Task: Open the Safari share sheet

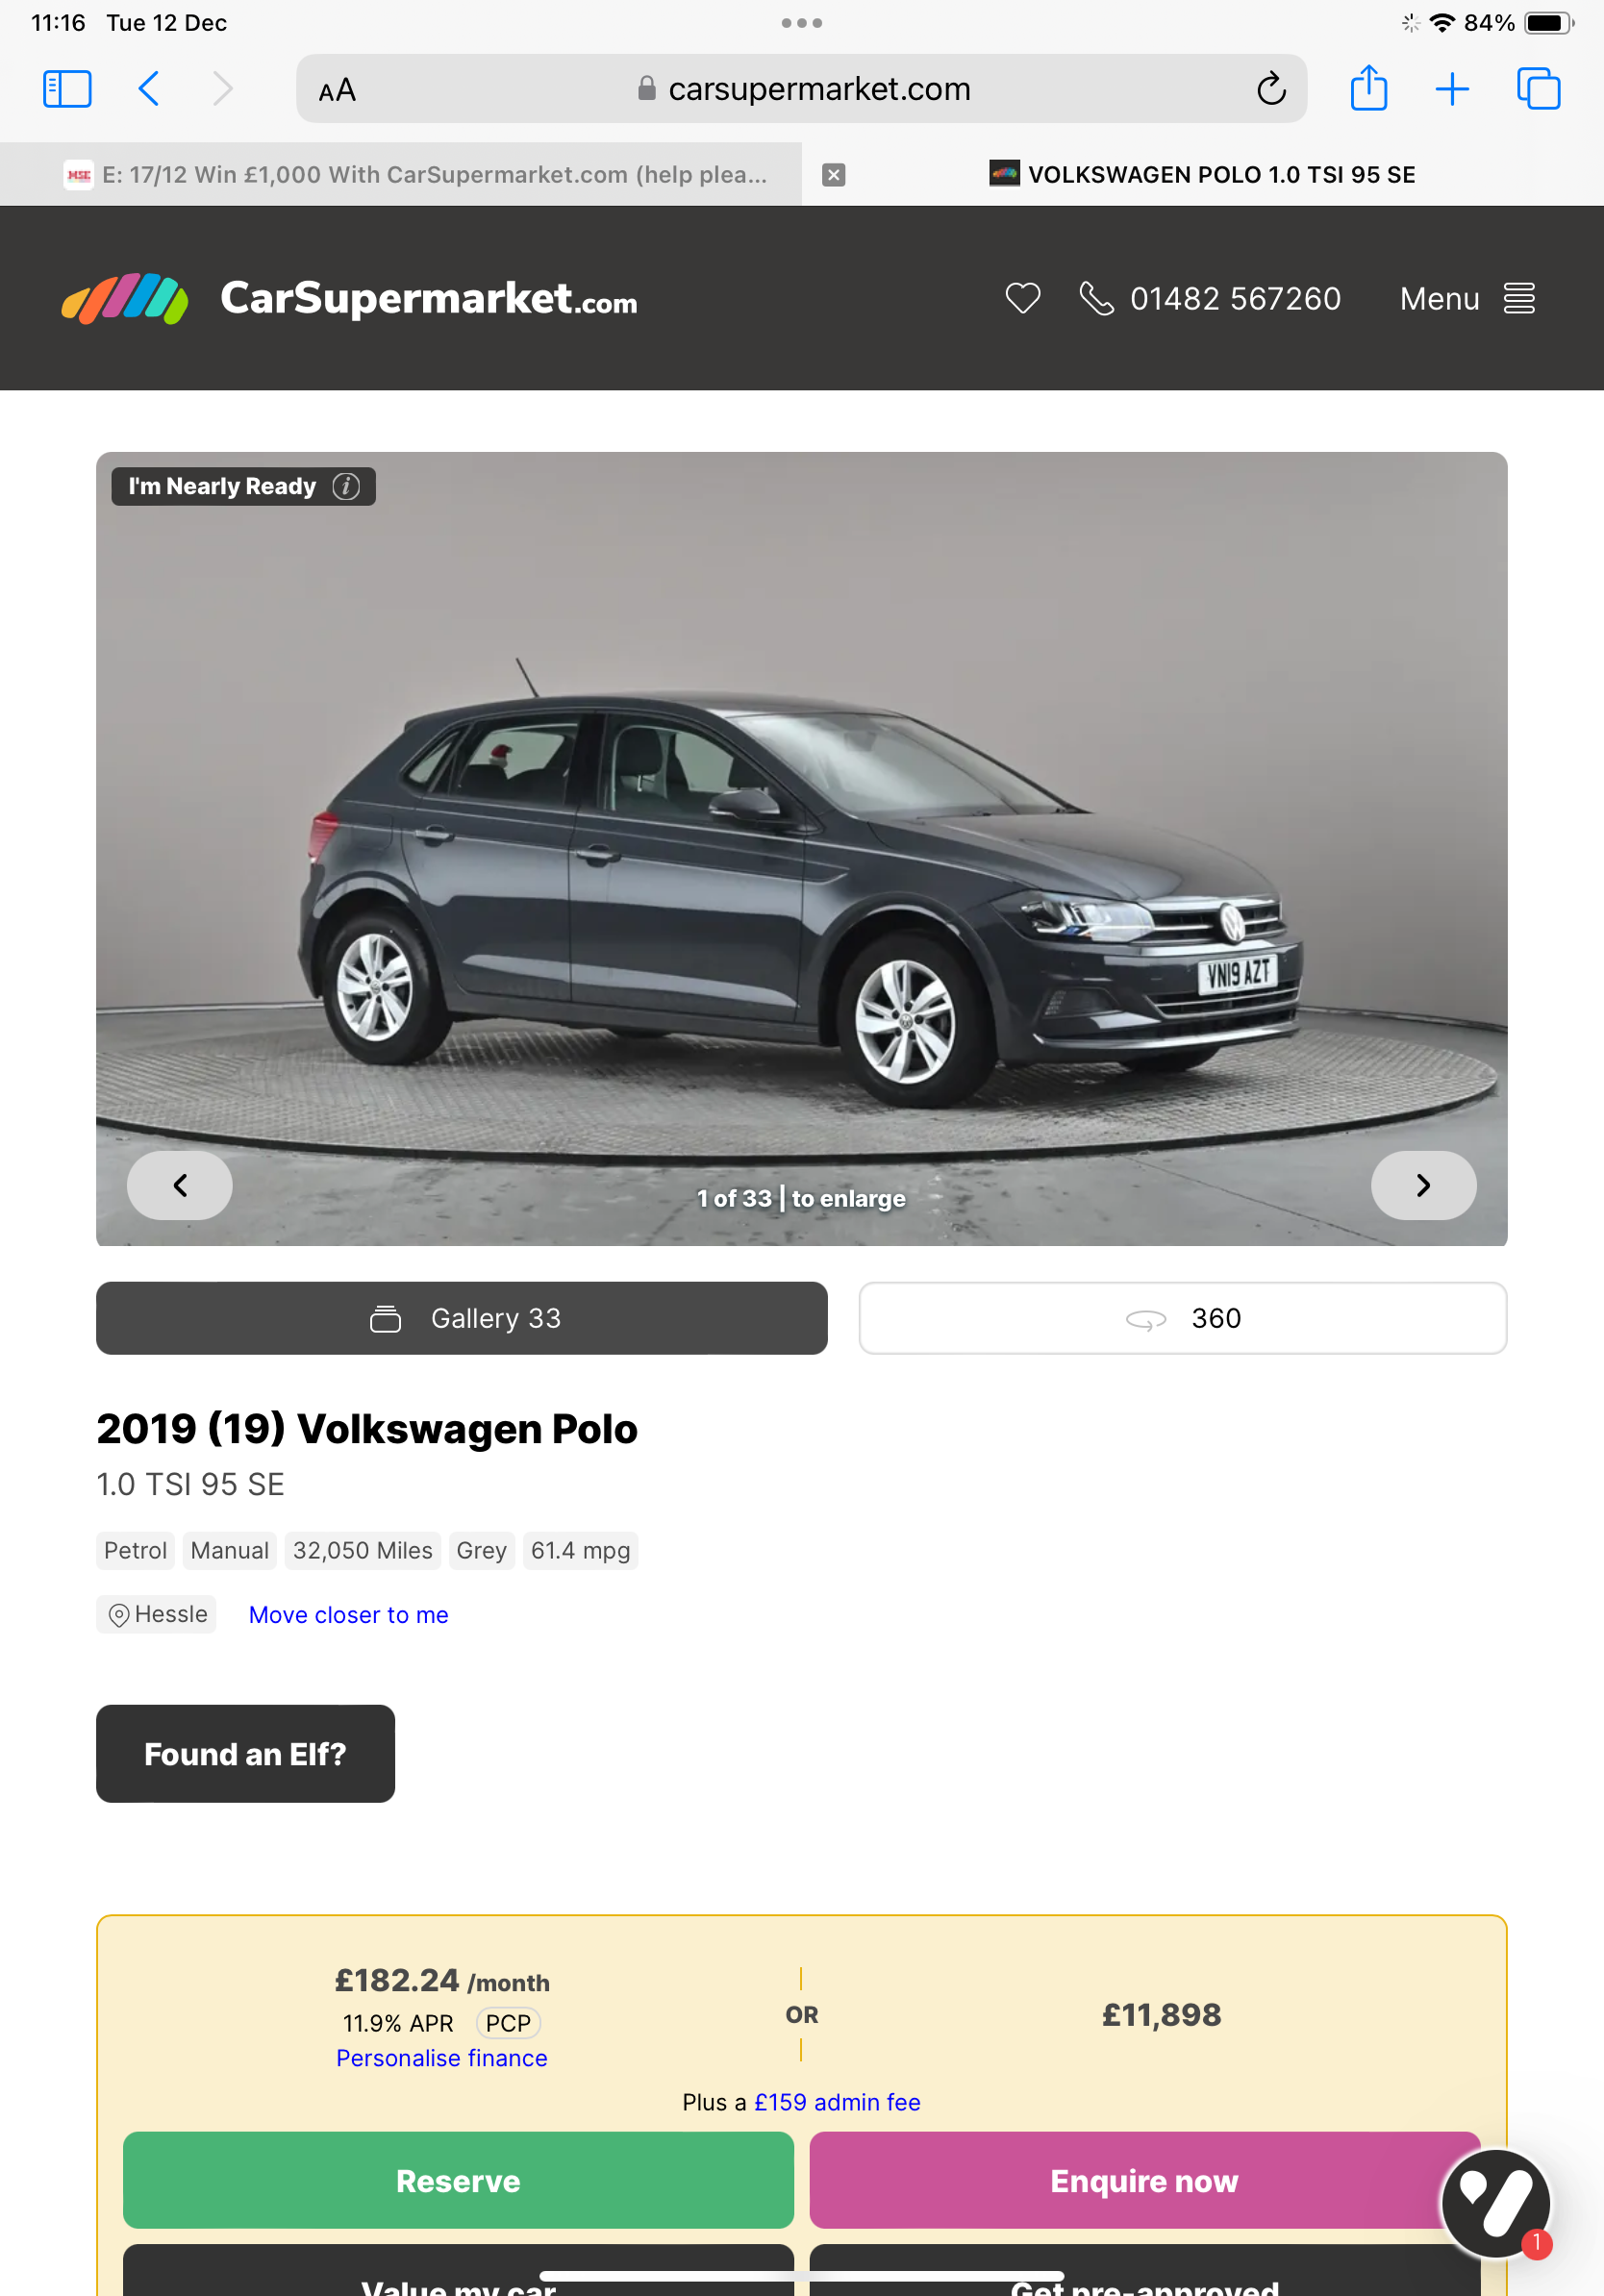Action: coord(1369,88)
